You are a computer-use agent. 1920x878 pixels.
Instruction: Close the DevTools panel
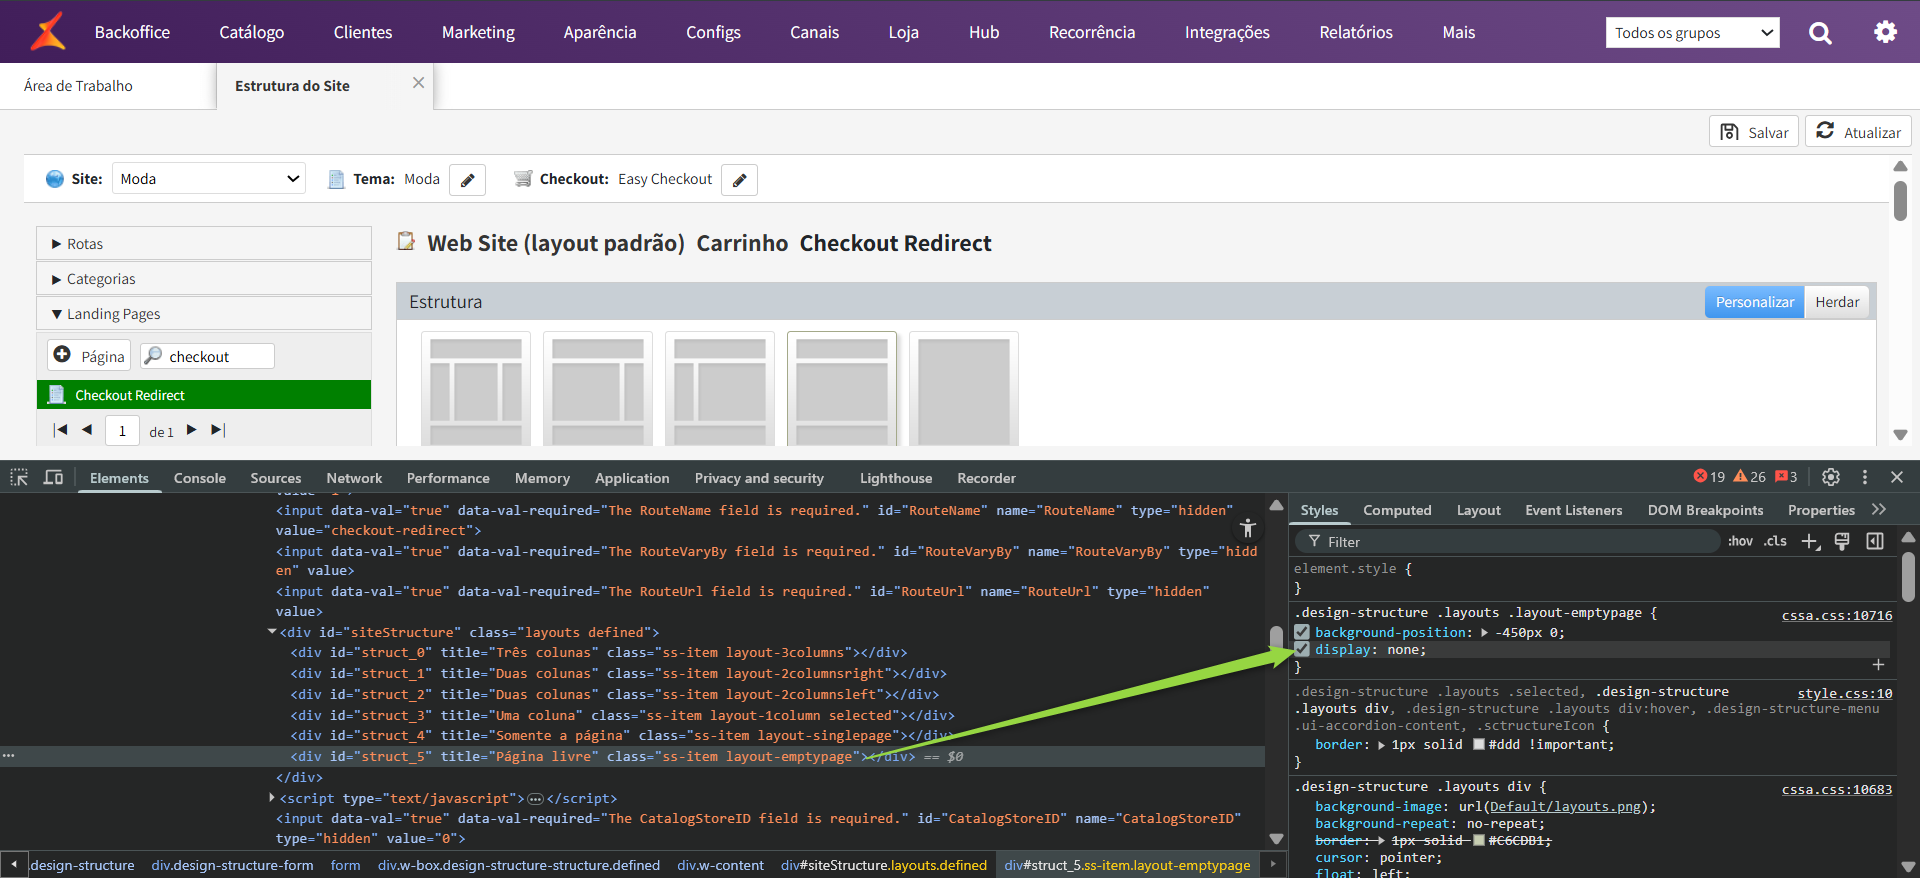click(1897, 477)
